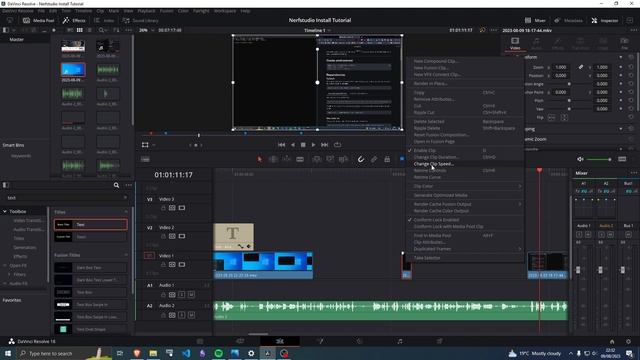Image resolution: width=640 pixels, height=360 pixels.
Task: Jump to first frame in viewer
Action: (x=282, y=144)
